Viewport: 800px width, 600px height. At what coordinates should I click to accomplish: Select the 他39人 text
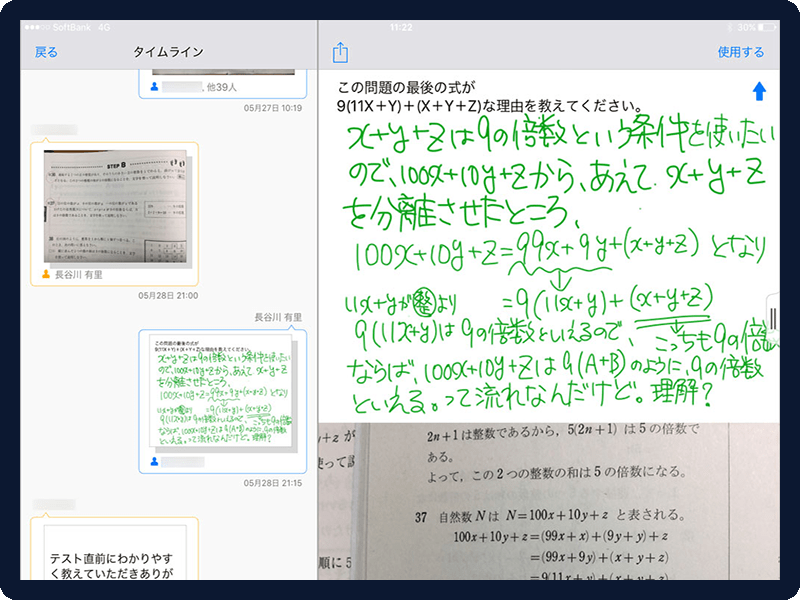pos(222,87)
